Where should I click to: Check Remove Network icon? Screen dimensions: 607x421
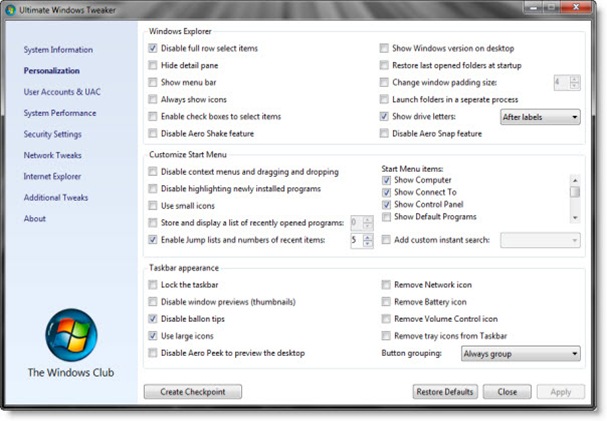pos(386,285)
